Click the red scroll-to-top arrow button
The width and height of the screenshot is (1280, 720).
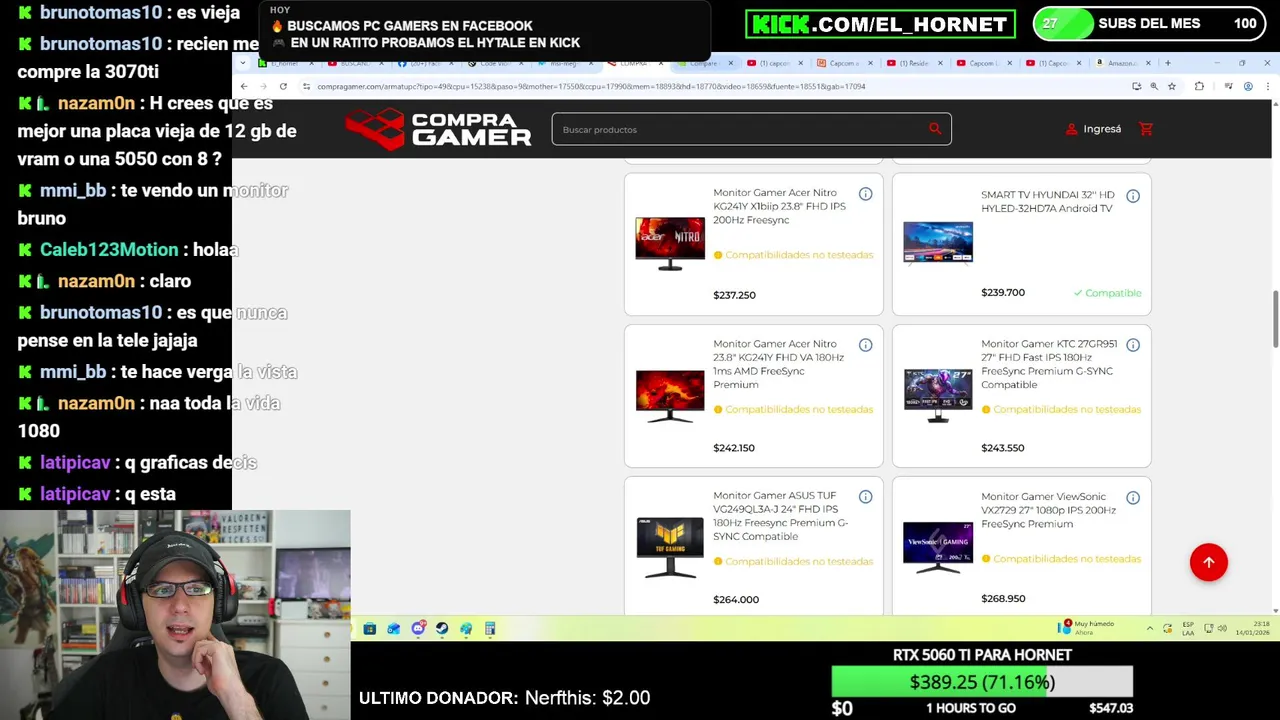pos(1208,562)
